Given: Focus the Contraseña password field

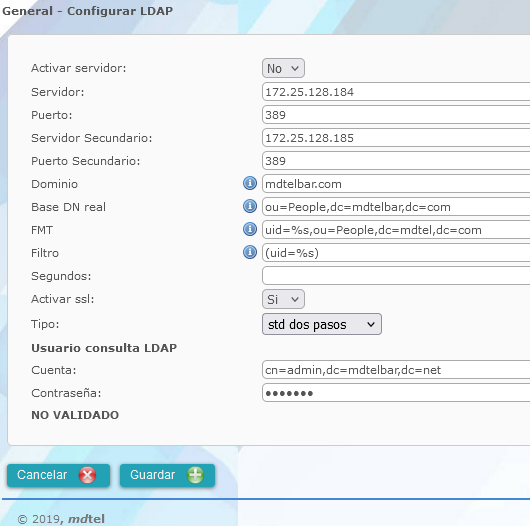Looking at the screenshot, I should coord(396,392).
